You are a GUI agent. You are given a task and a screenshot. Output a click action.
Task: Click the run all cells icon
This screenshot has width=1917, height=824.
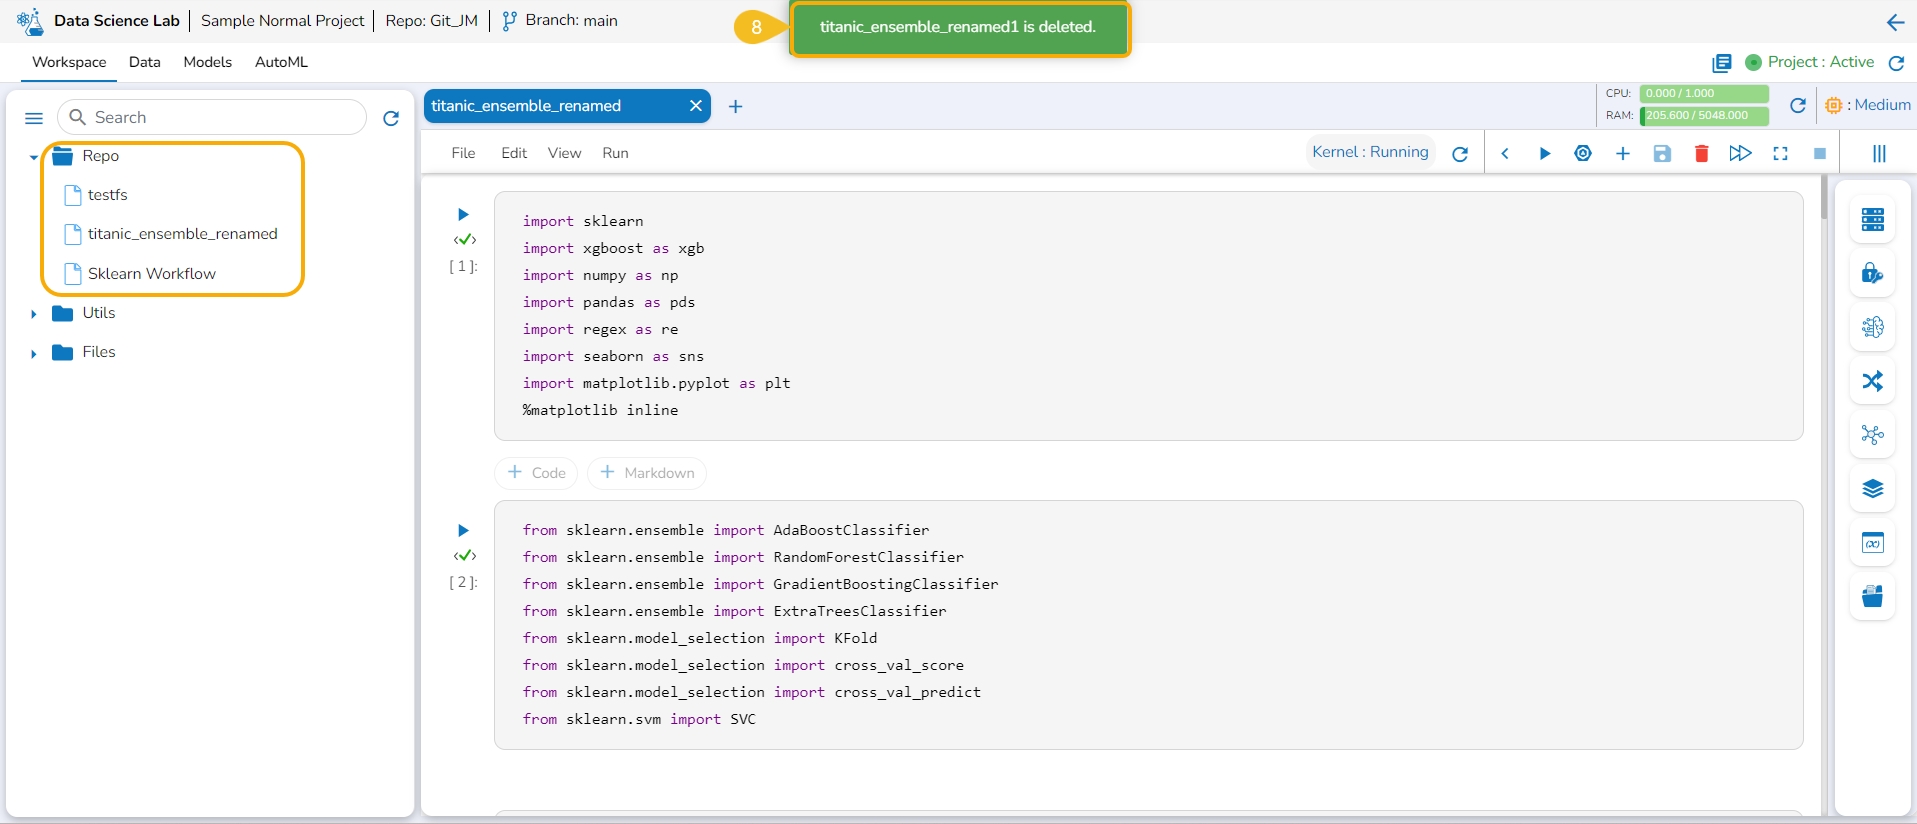point(1740,153)
